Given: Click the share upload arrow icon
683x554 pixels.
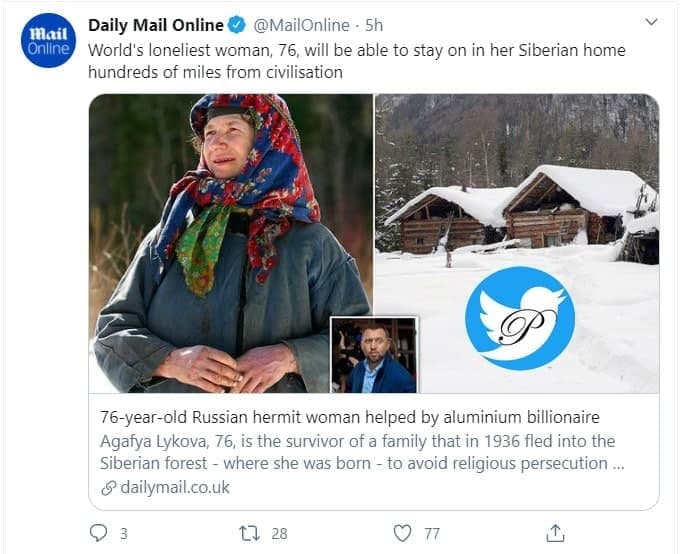Looking at the screenshot, I should pos(557,533).
